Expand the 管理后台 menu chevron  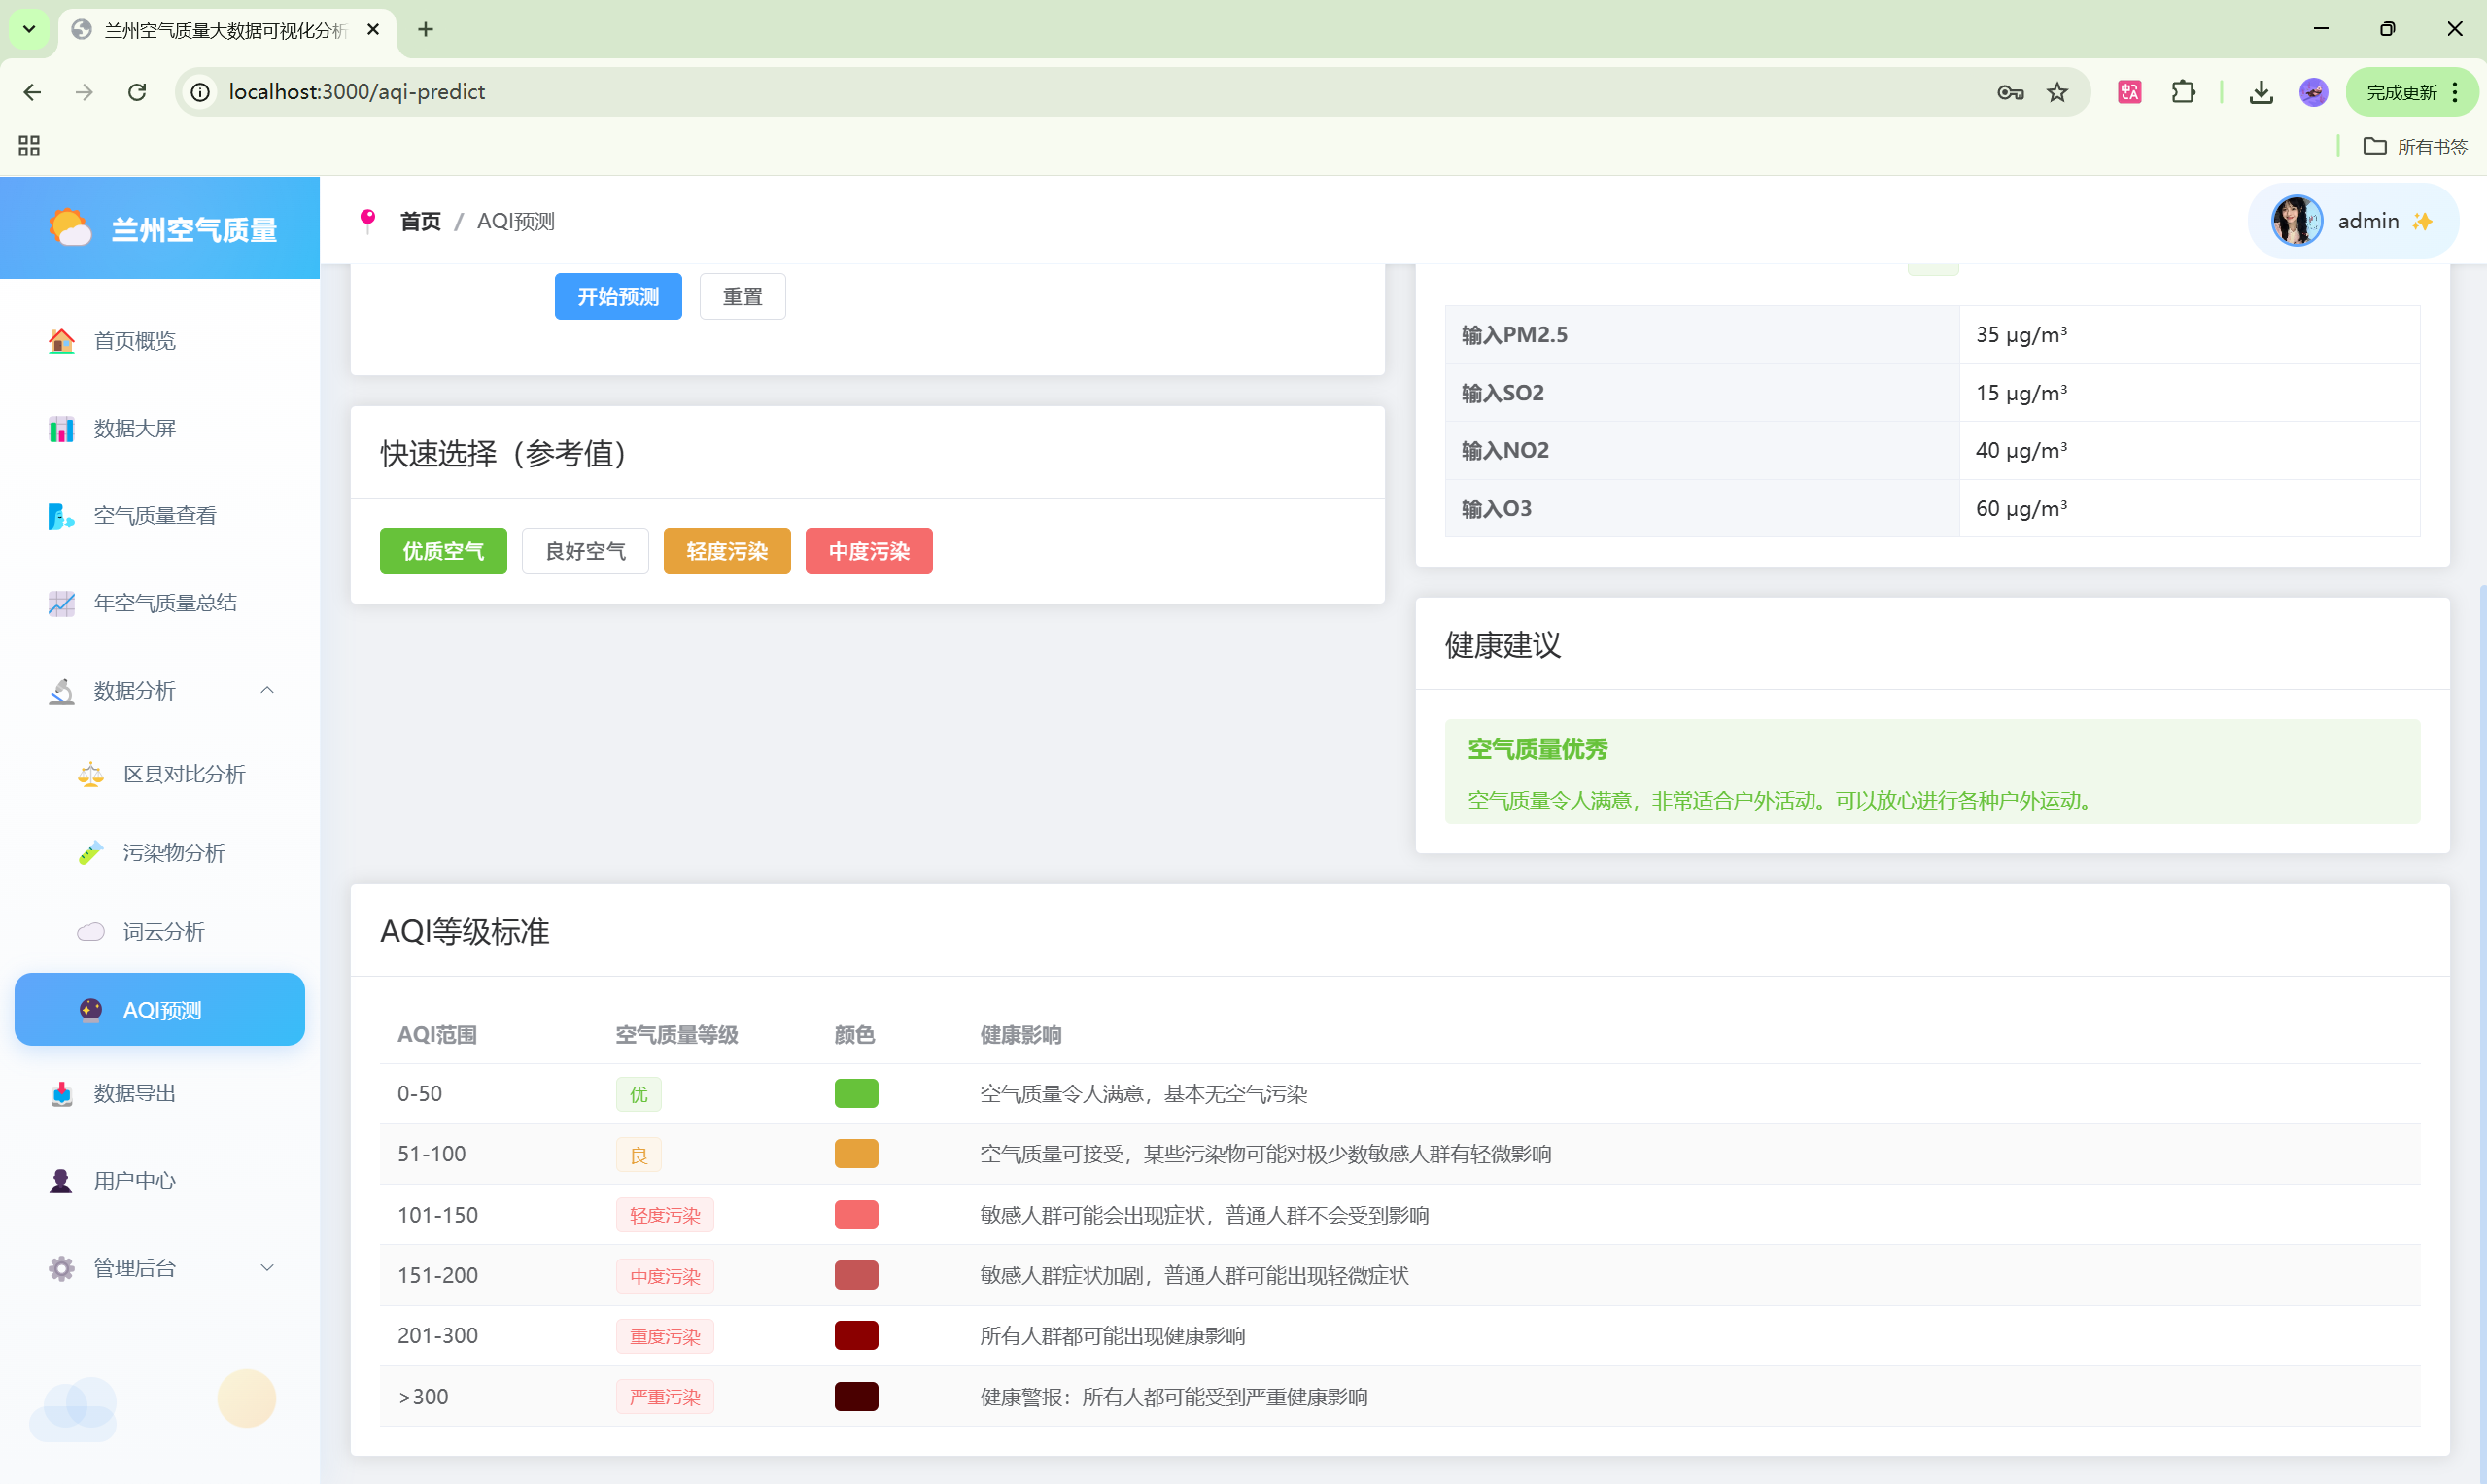coord(267,1268)
